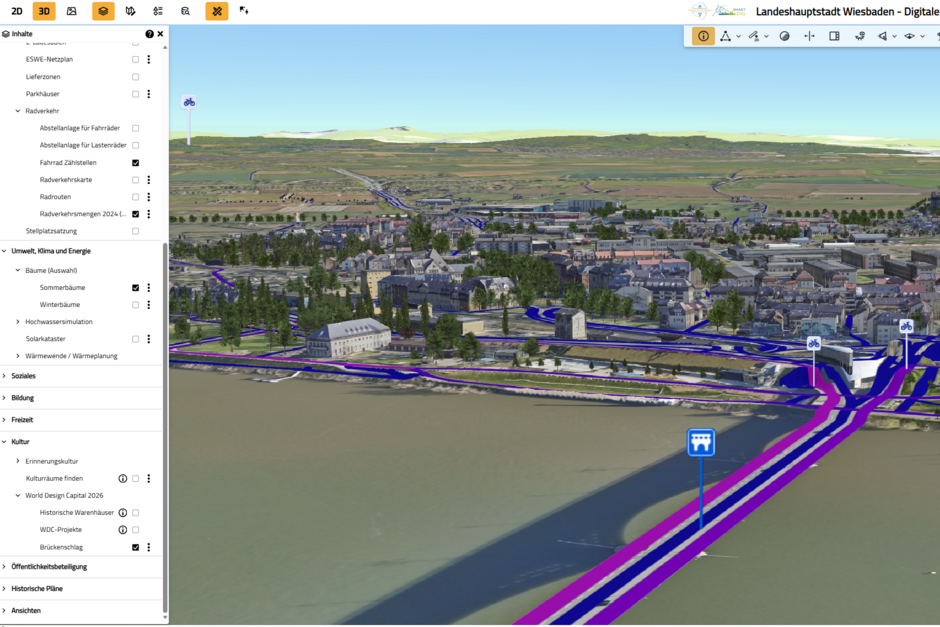Disable Radverkehrsmengen 2024 layer
Viewport: 940px width, 627px height.
pyautogui.click(x=135, y=214)
